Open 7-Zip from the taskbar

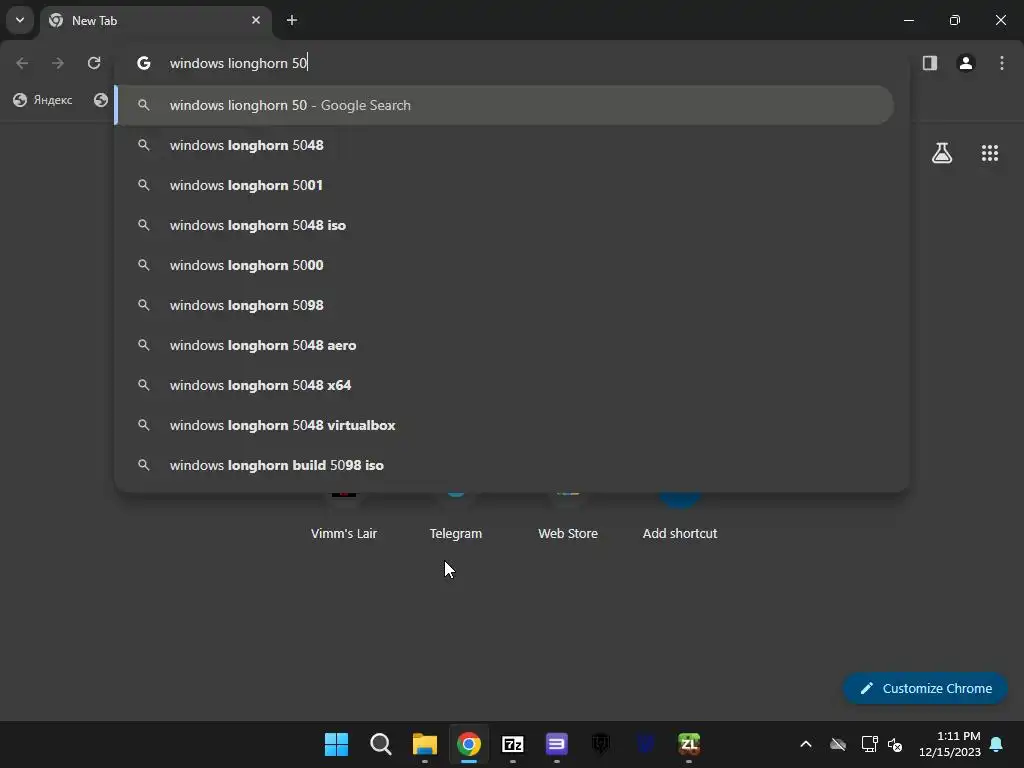point(513,744)
